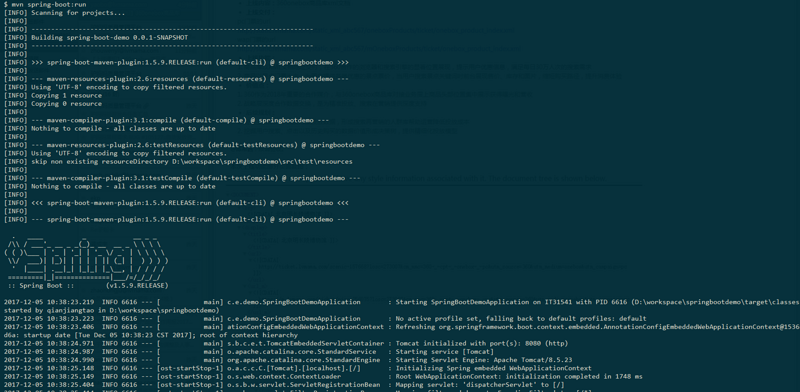
Task: Click the 'skip non existing resourceDirectory' line
Action: [178, 161]
